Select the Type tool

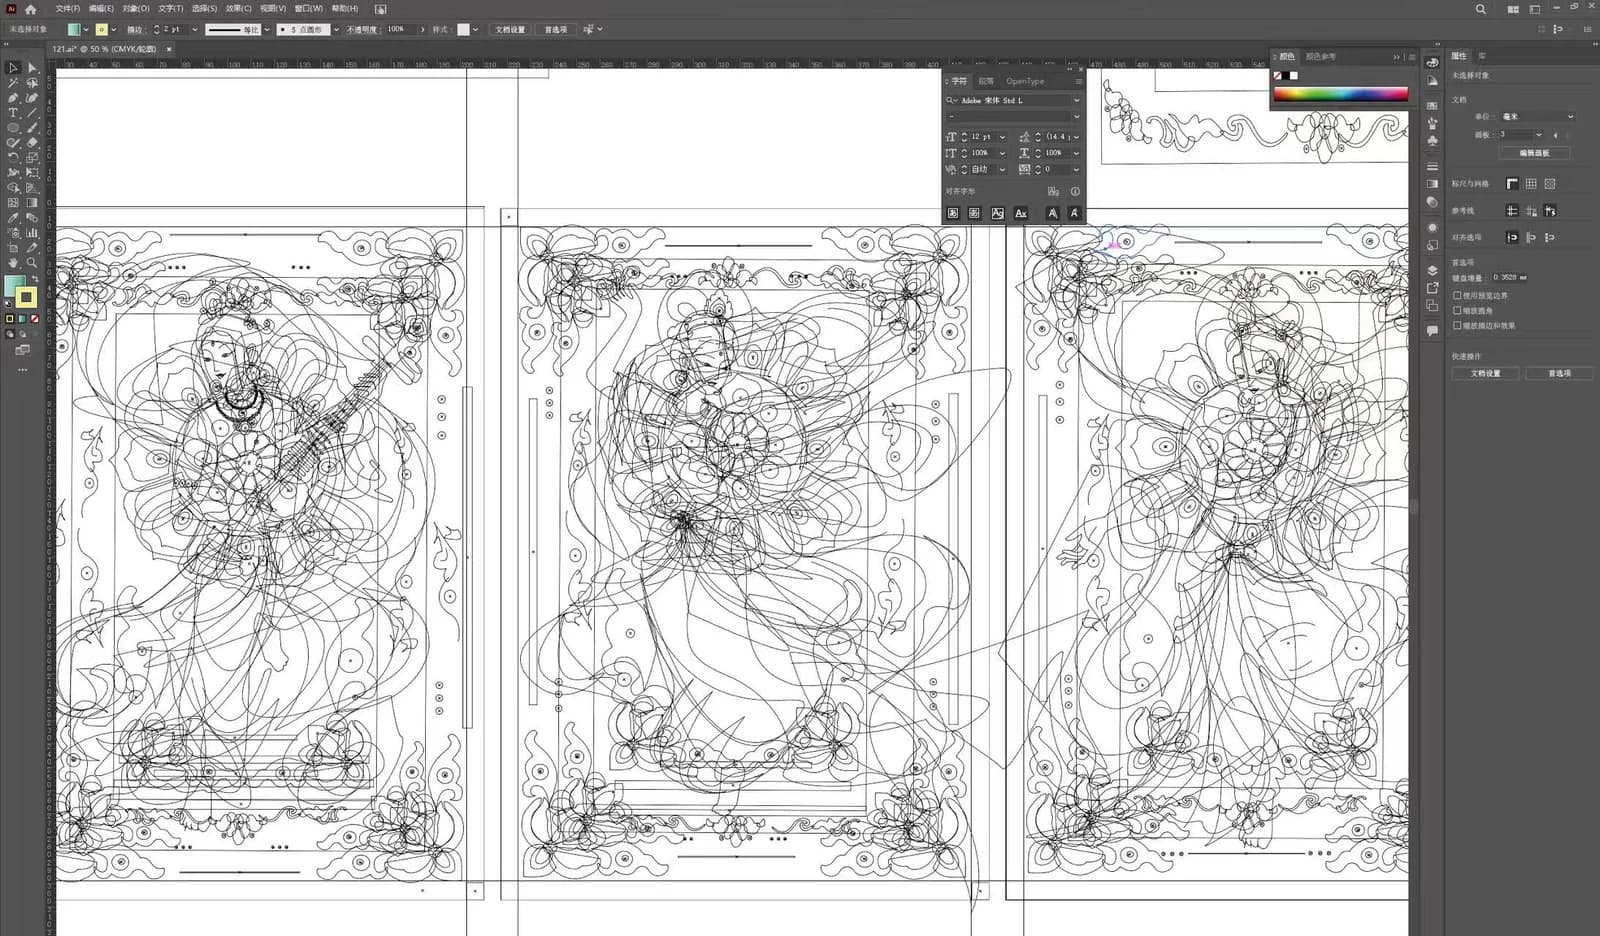coord(13,113)
